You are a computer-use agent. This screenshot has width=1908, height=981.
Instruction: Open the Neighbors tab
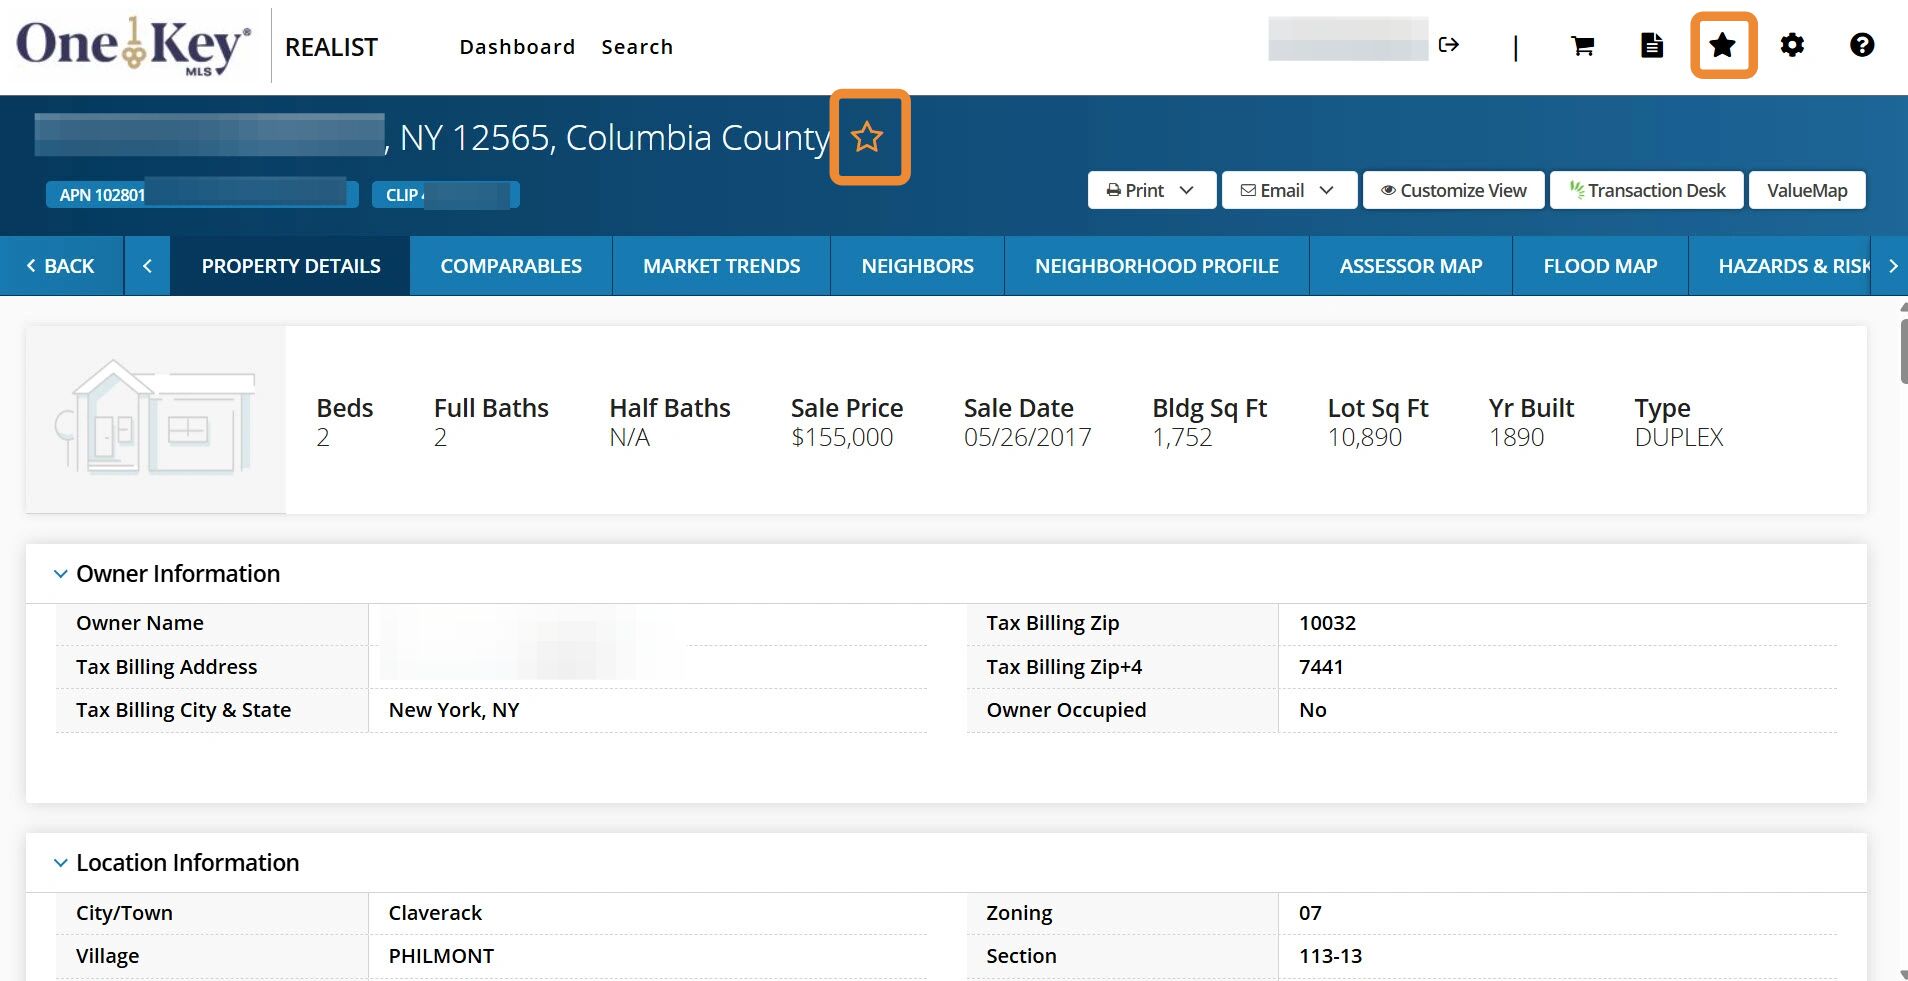(x=918, y=266)
